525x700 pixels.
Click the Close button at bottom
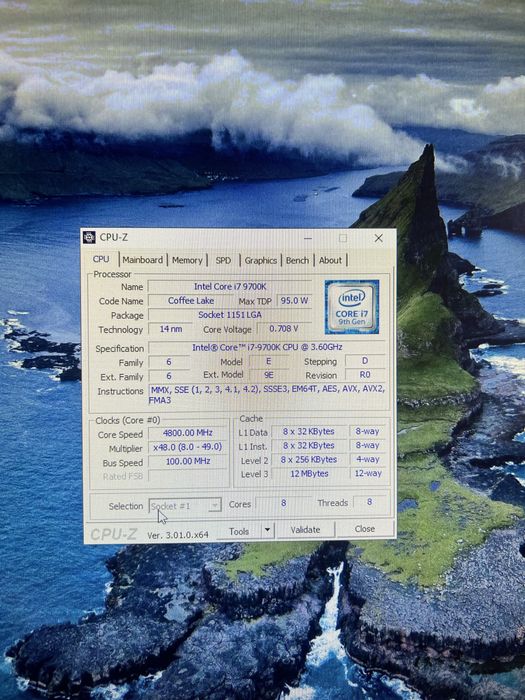pyautogui.click(x=365, y=529)
